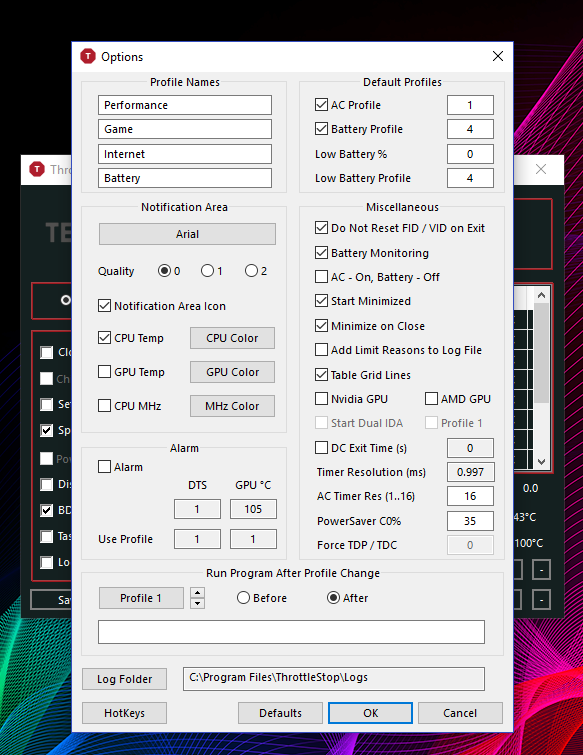Close the Options dialog with the X
Viewport: 583px width, 755px height.
(x=498, y=56)
